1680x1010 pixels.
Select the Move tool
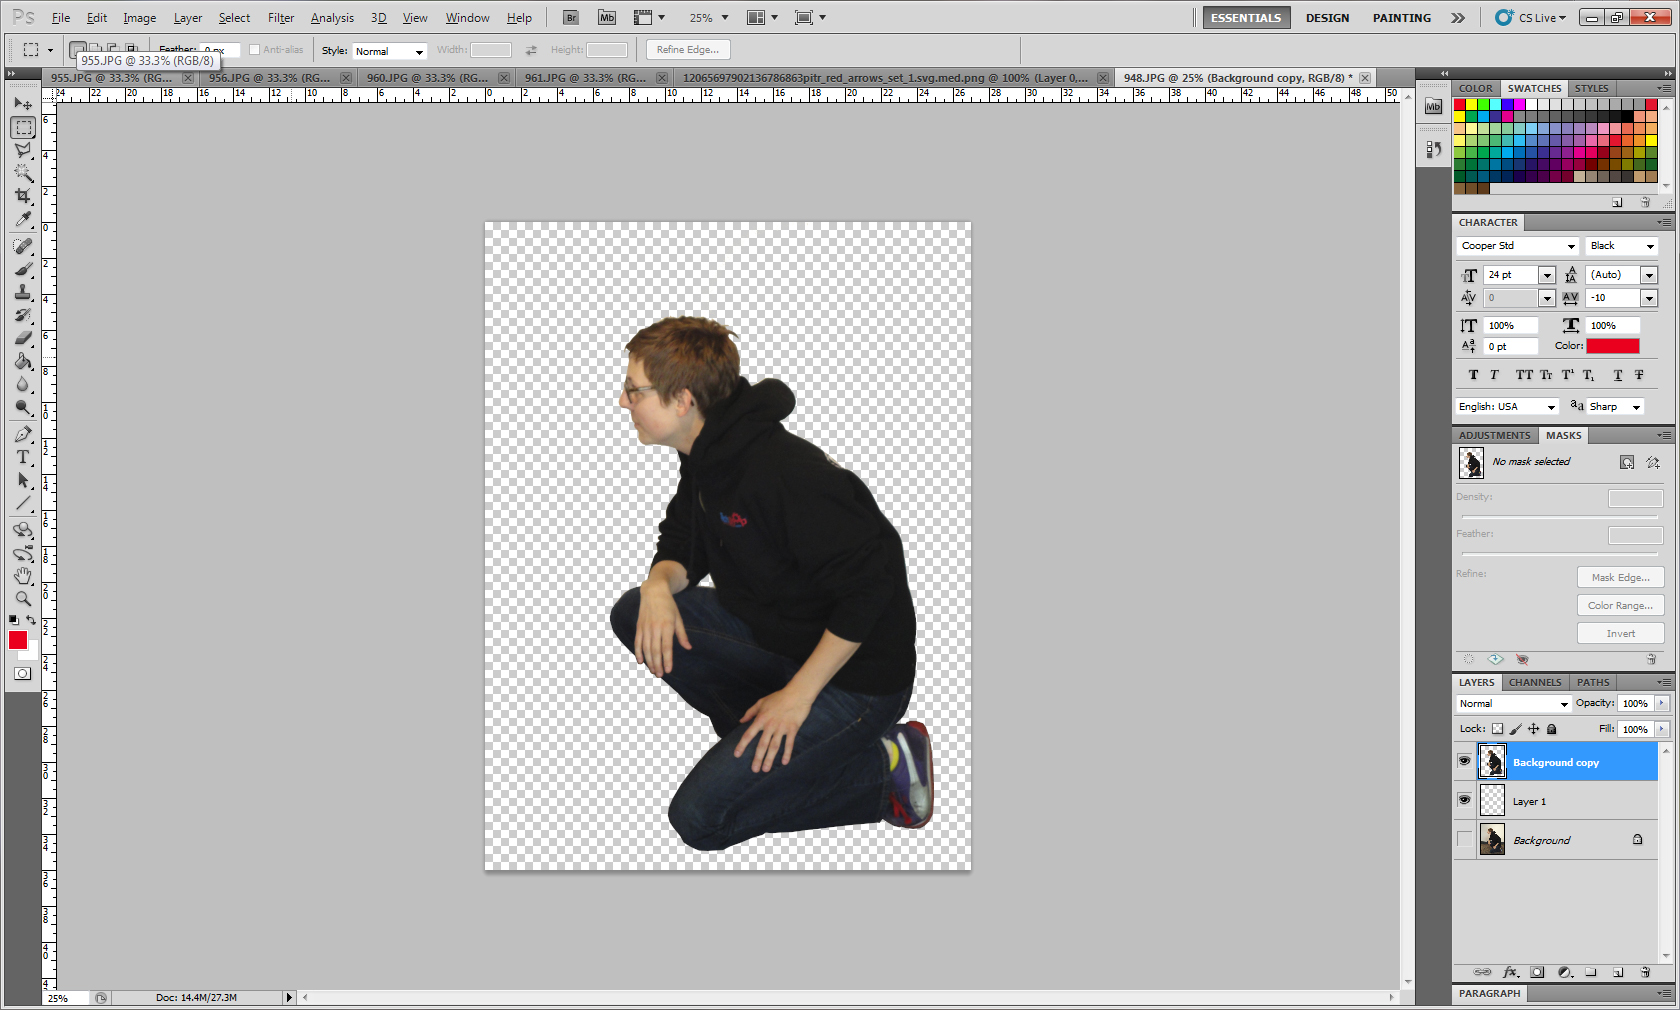click(23, 104)
